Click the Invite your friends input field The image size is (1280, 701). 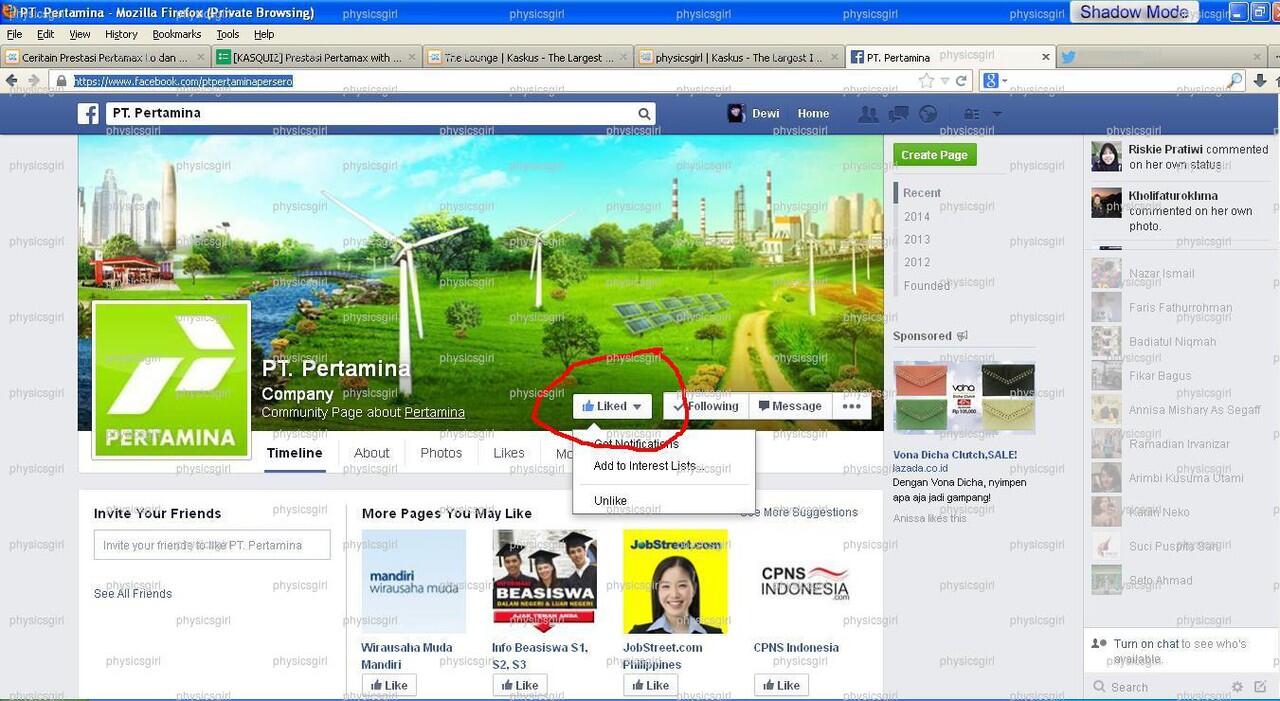point(212,545)
